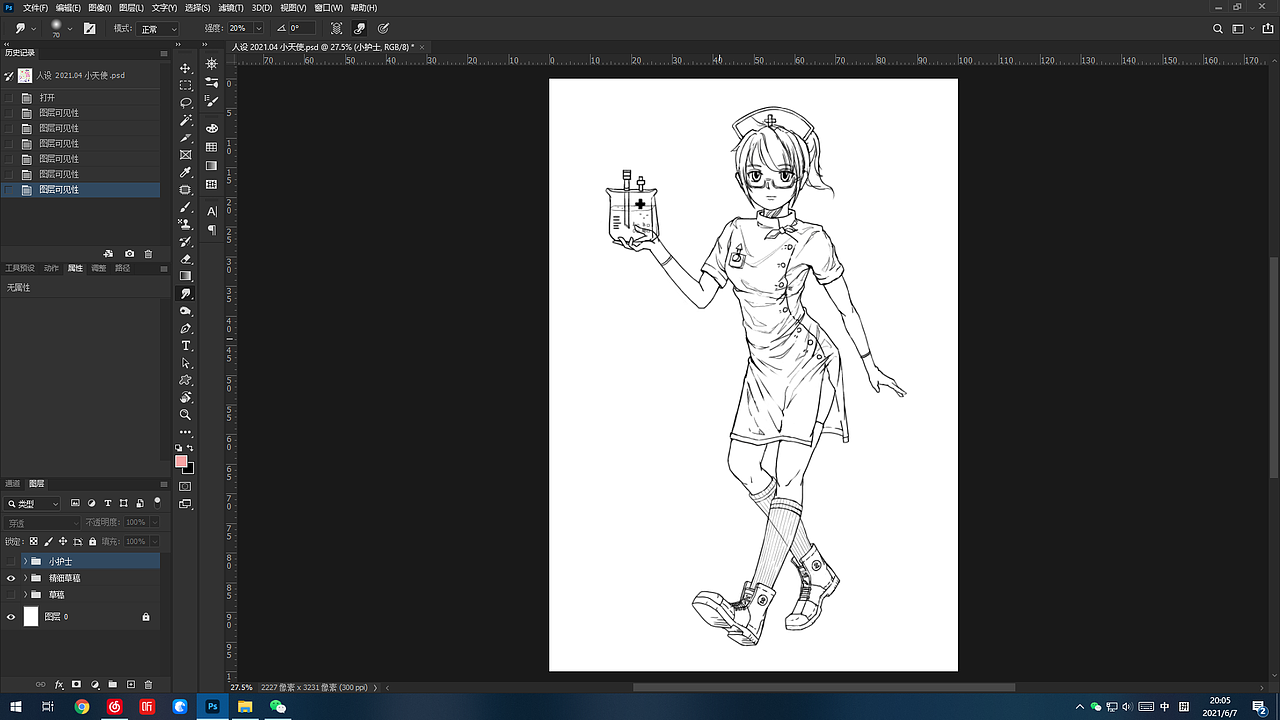Screen dimensions: 1280x720
Task: Open the layer filter 类型 dropdown
Action: [x=33, y=504]
